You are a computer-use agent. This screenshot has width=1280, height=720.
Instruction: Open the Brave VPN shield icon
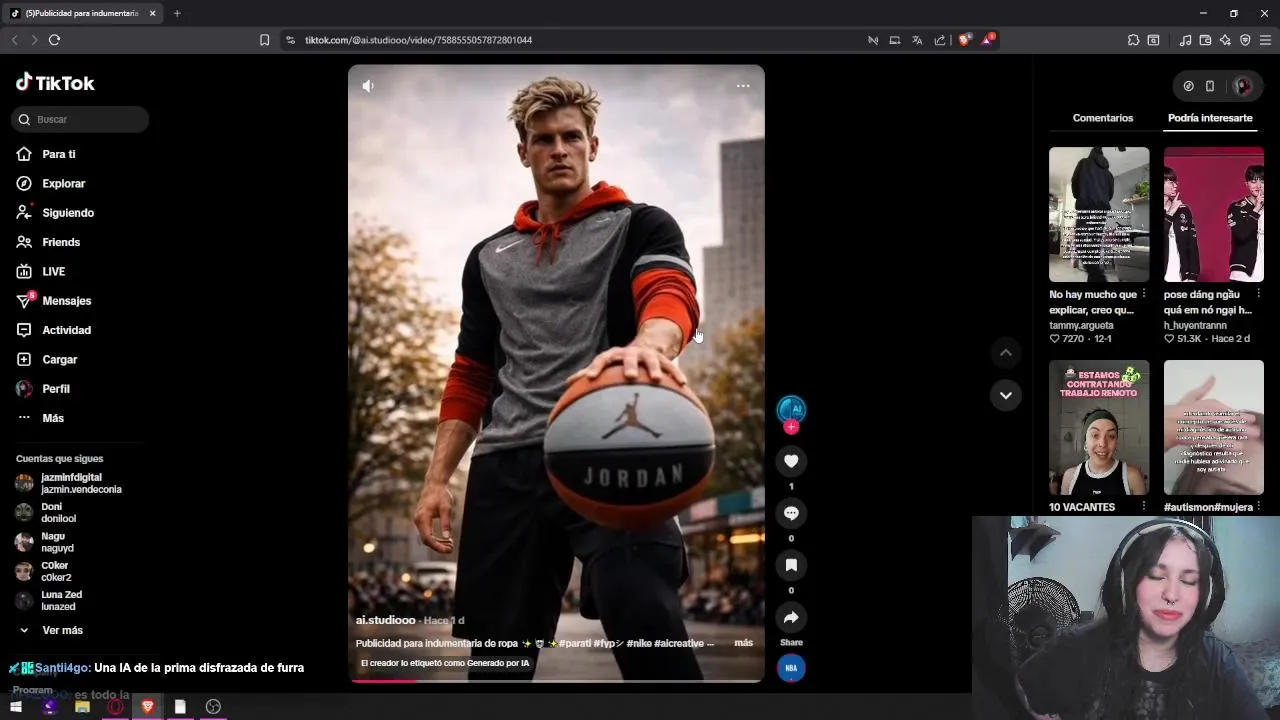pos(1245,40)
